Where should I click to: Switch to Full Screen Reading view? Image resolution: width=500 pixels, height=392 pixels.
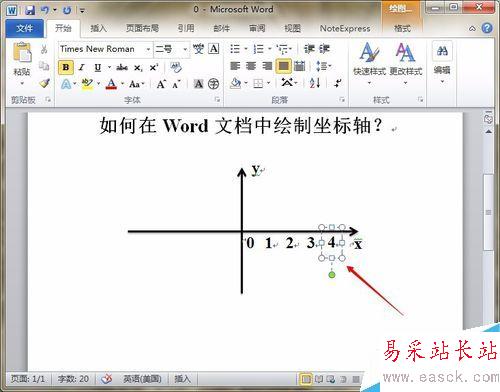tap(319, 379)
